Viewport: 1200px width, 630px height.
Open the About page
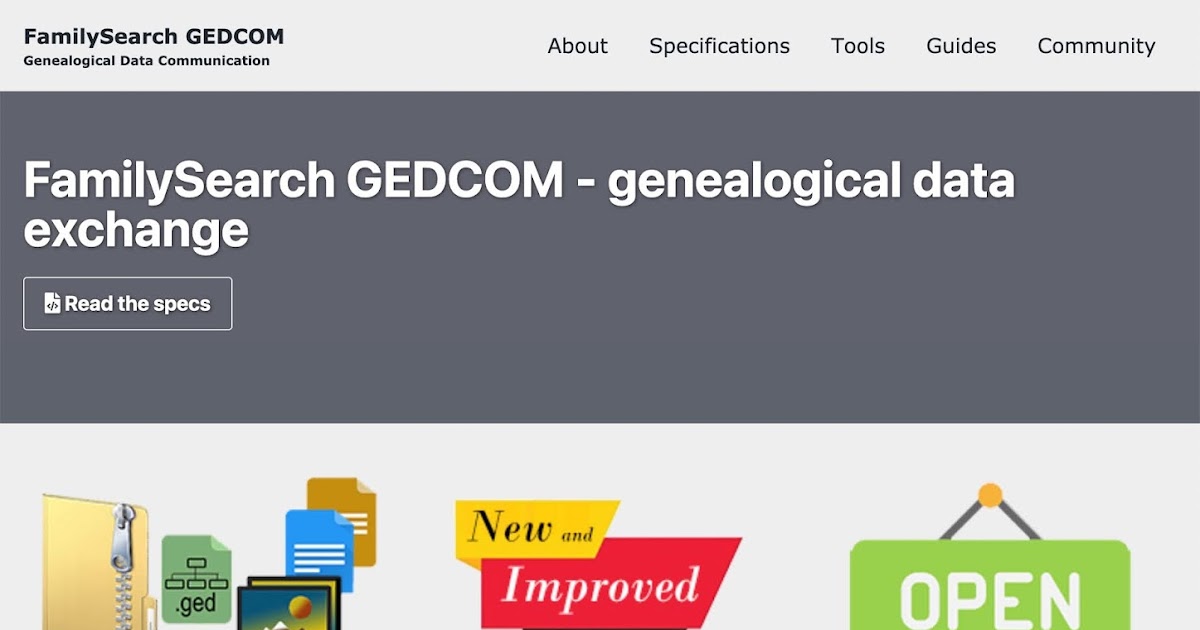point(577,46)
